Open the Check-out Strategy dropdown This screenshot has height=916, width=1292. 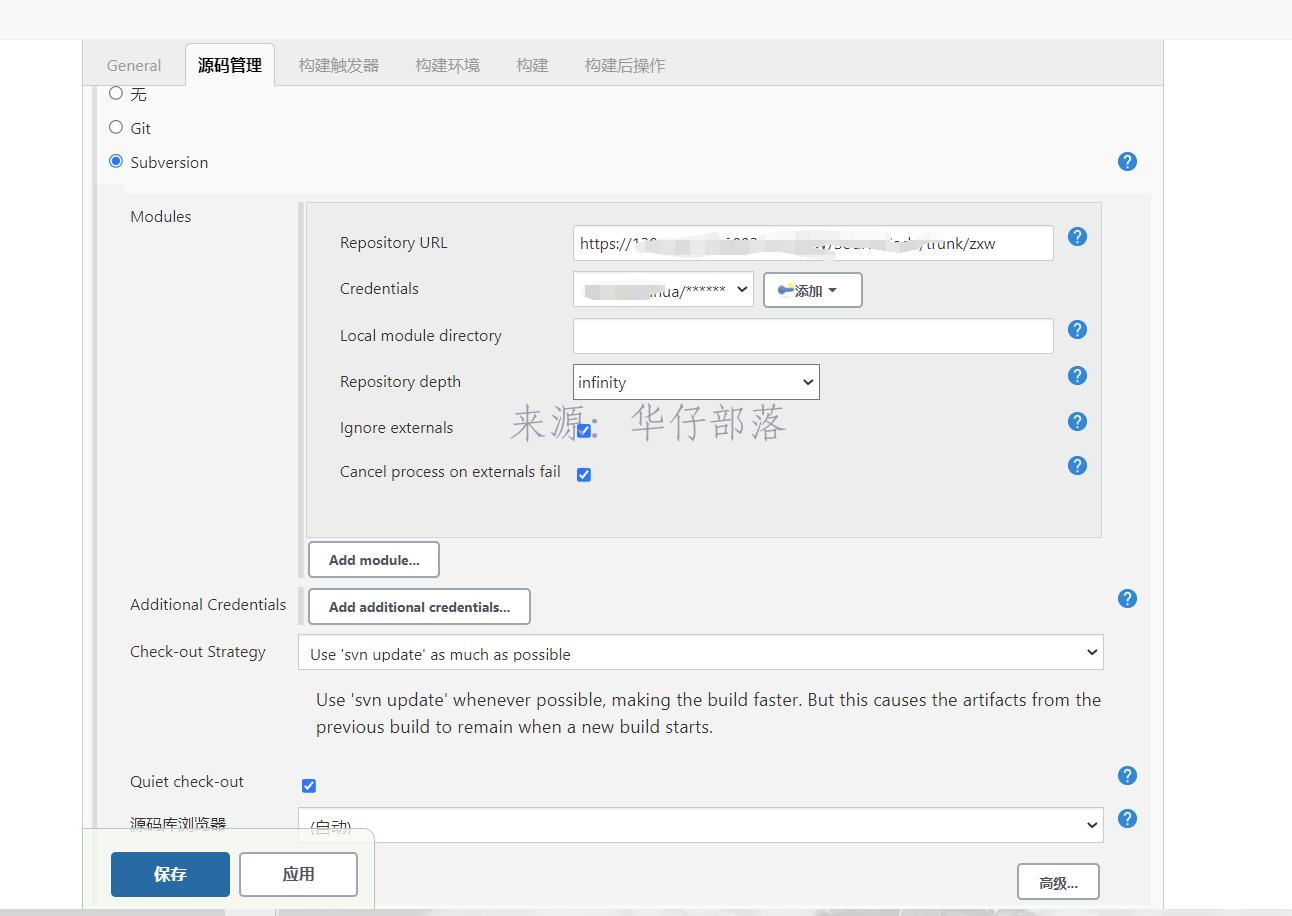click(701, 653)
